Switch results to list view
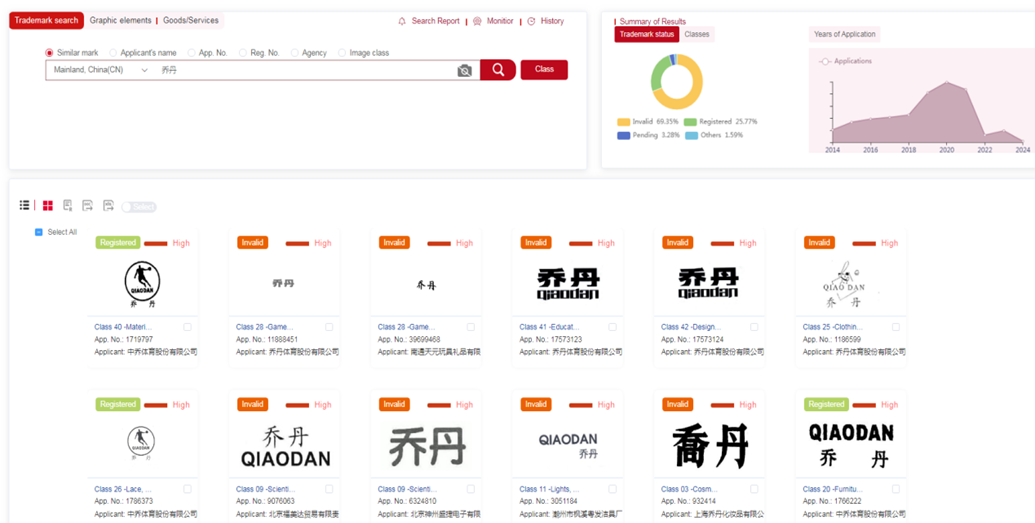1035x523 pixels. tap(24, 205)
